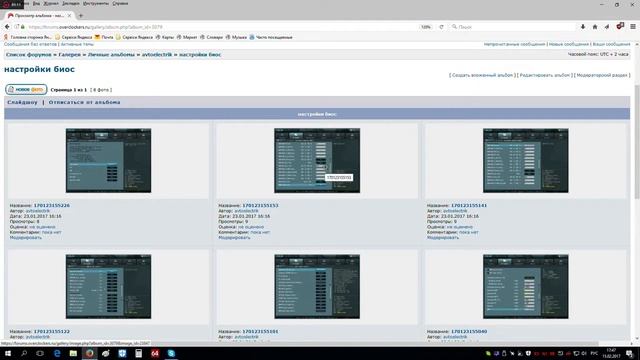Open the Action Center notification icon
This screenshot has height=360, width=640.
tap(630, 353)
